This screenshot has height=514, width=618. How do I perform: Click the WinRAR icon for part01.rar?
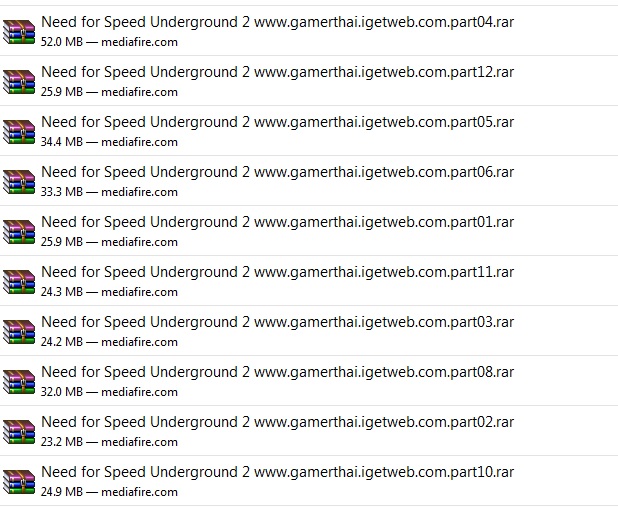tap(19, 232)
